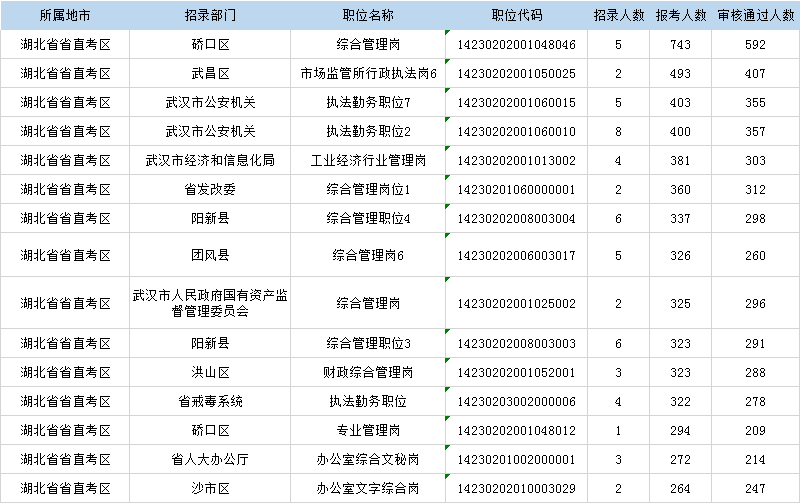
Task: Select cell 综合管理职位4
Action: click(x=368, y=219)
